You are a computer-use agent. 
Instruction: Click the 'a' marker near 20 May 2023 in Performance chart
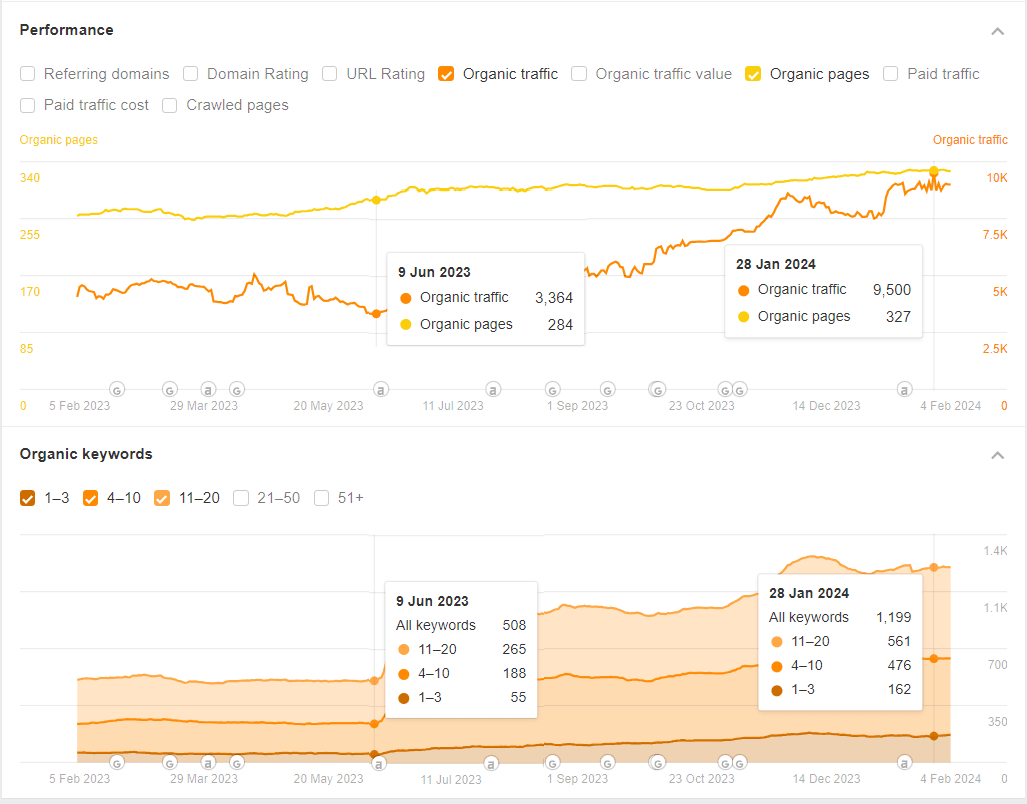[380, 389]
